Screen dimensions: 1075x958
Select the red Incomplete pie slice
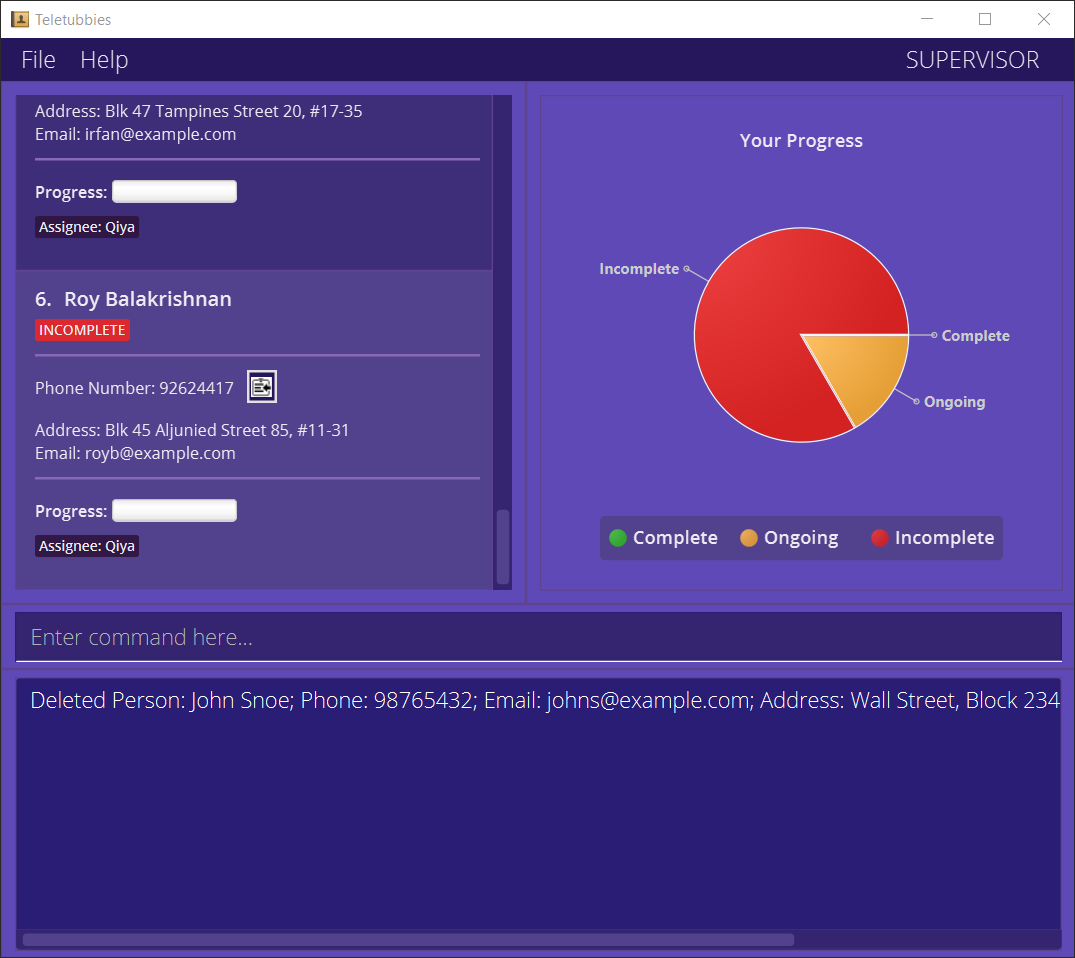coord(770,300)
